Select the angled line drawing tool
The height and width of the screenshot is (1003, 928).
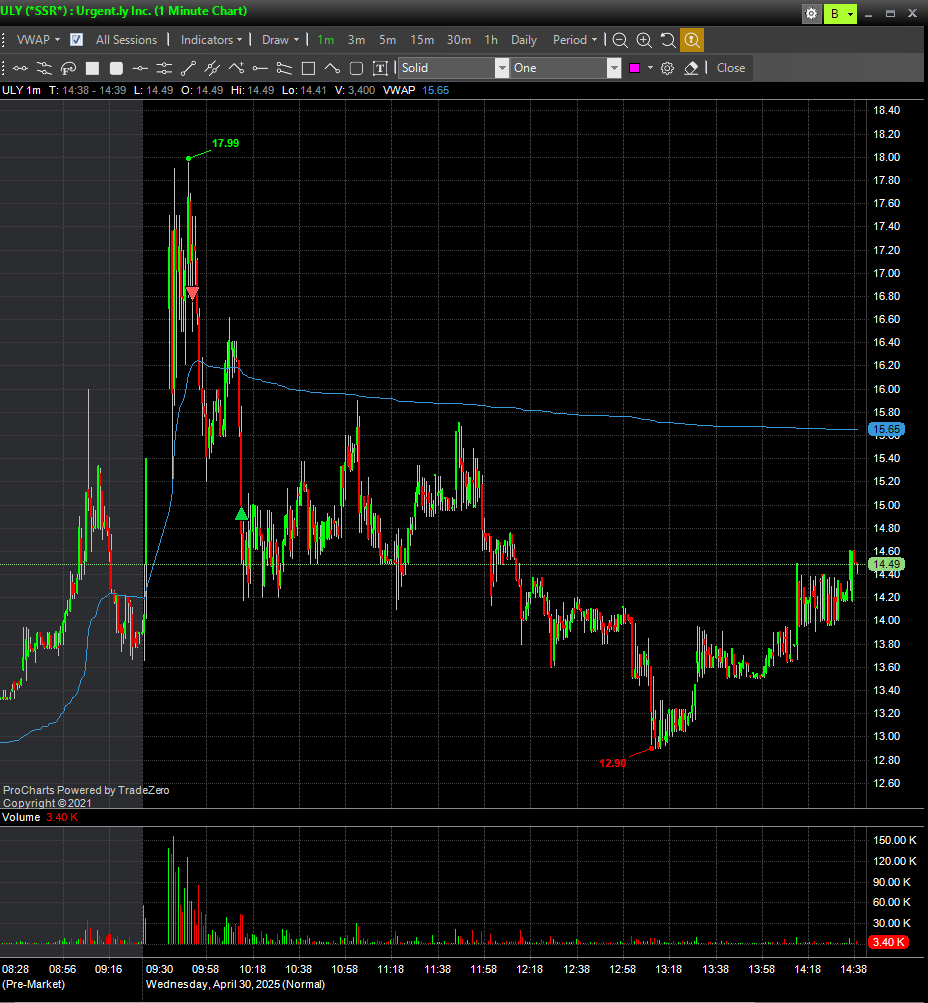(x=332, y=68)
